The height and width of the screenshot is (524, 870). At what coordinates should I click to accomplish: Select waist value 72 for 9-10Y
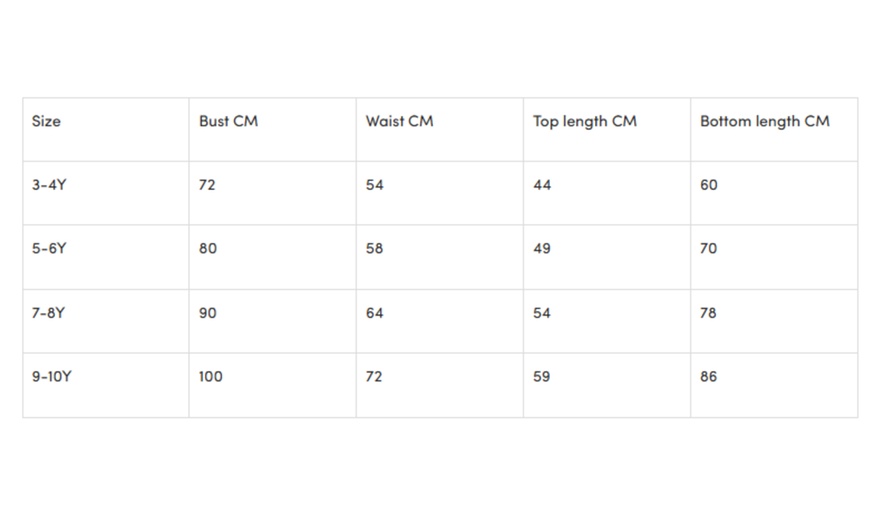[x=374, y=377]
